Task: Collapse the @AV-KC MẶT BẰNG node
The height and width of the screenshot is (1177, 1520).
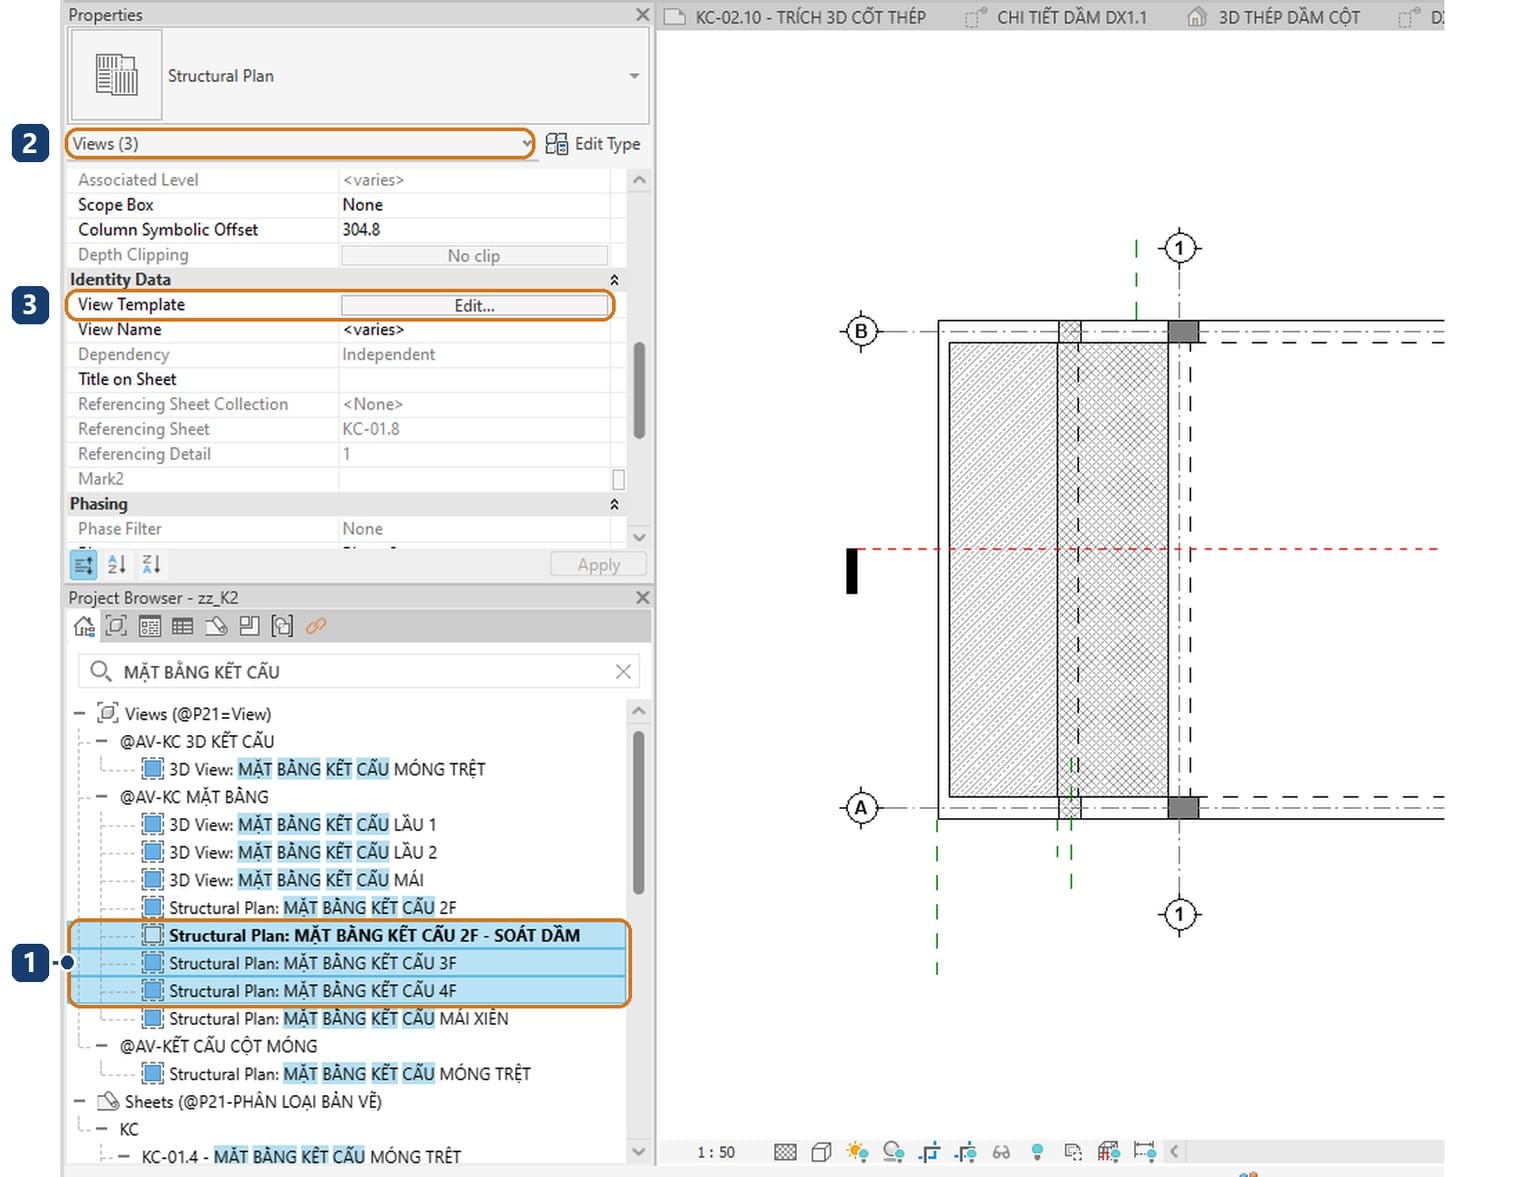Action: tap(102, 797)
